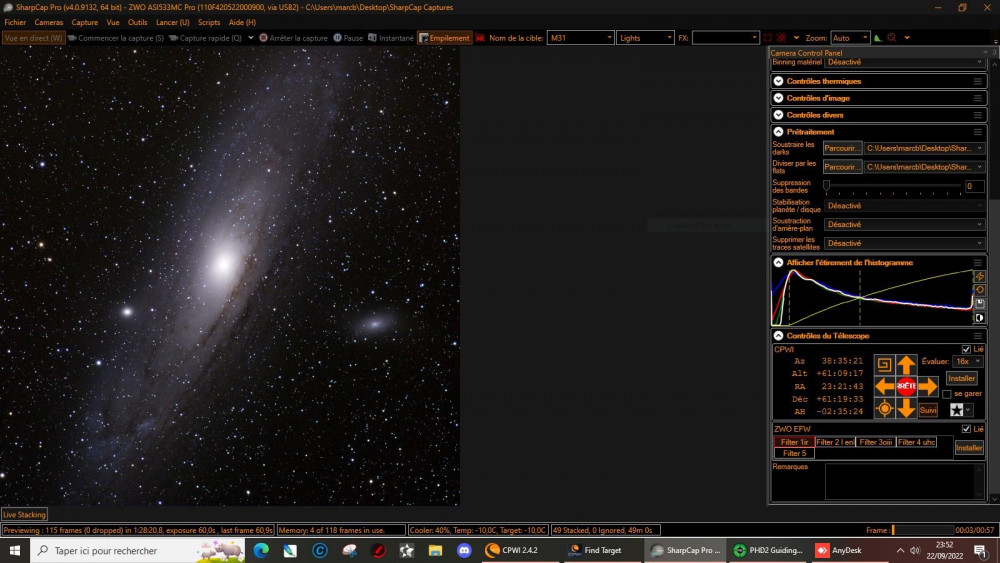Click the red magnifier focus icon
Viewport: 1000px width, 563px height.
pyautogui.click(x=892, y=38)
